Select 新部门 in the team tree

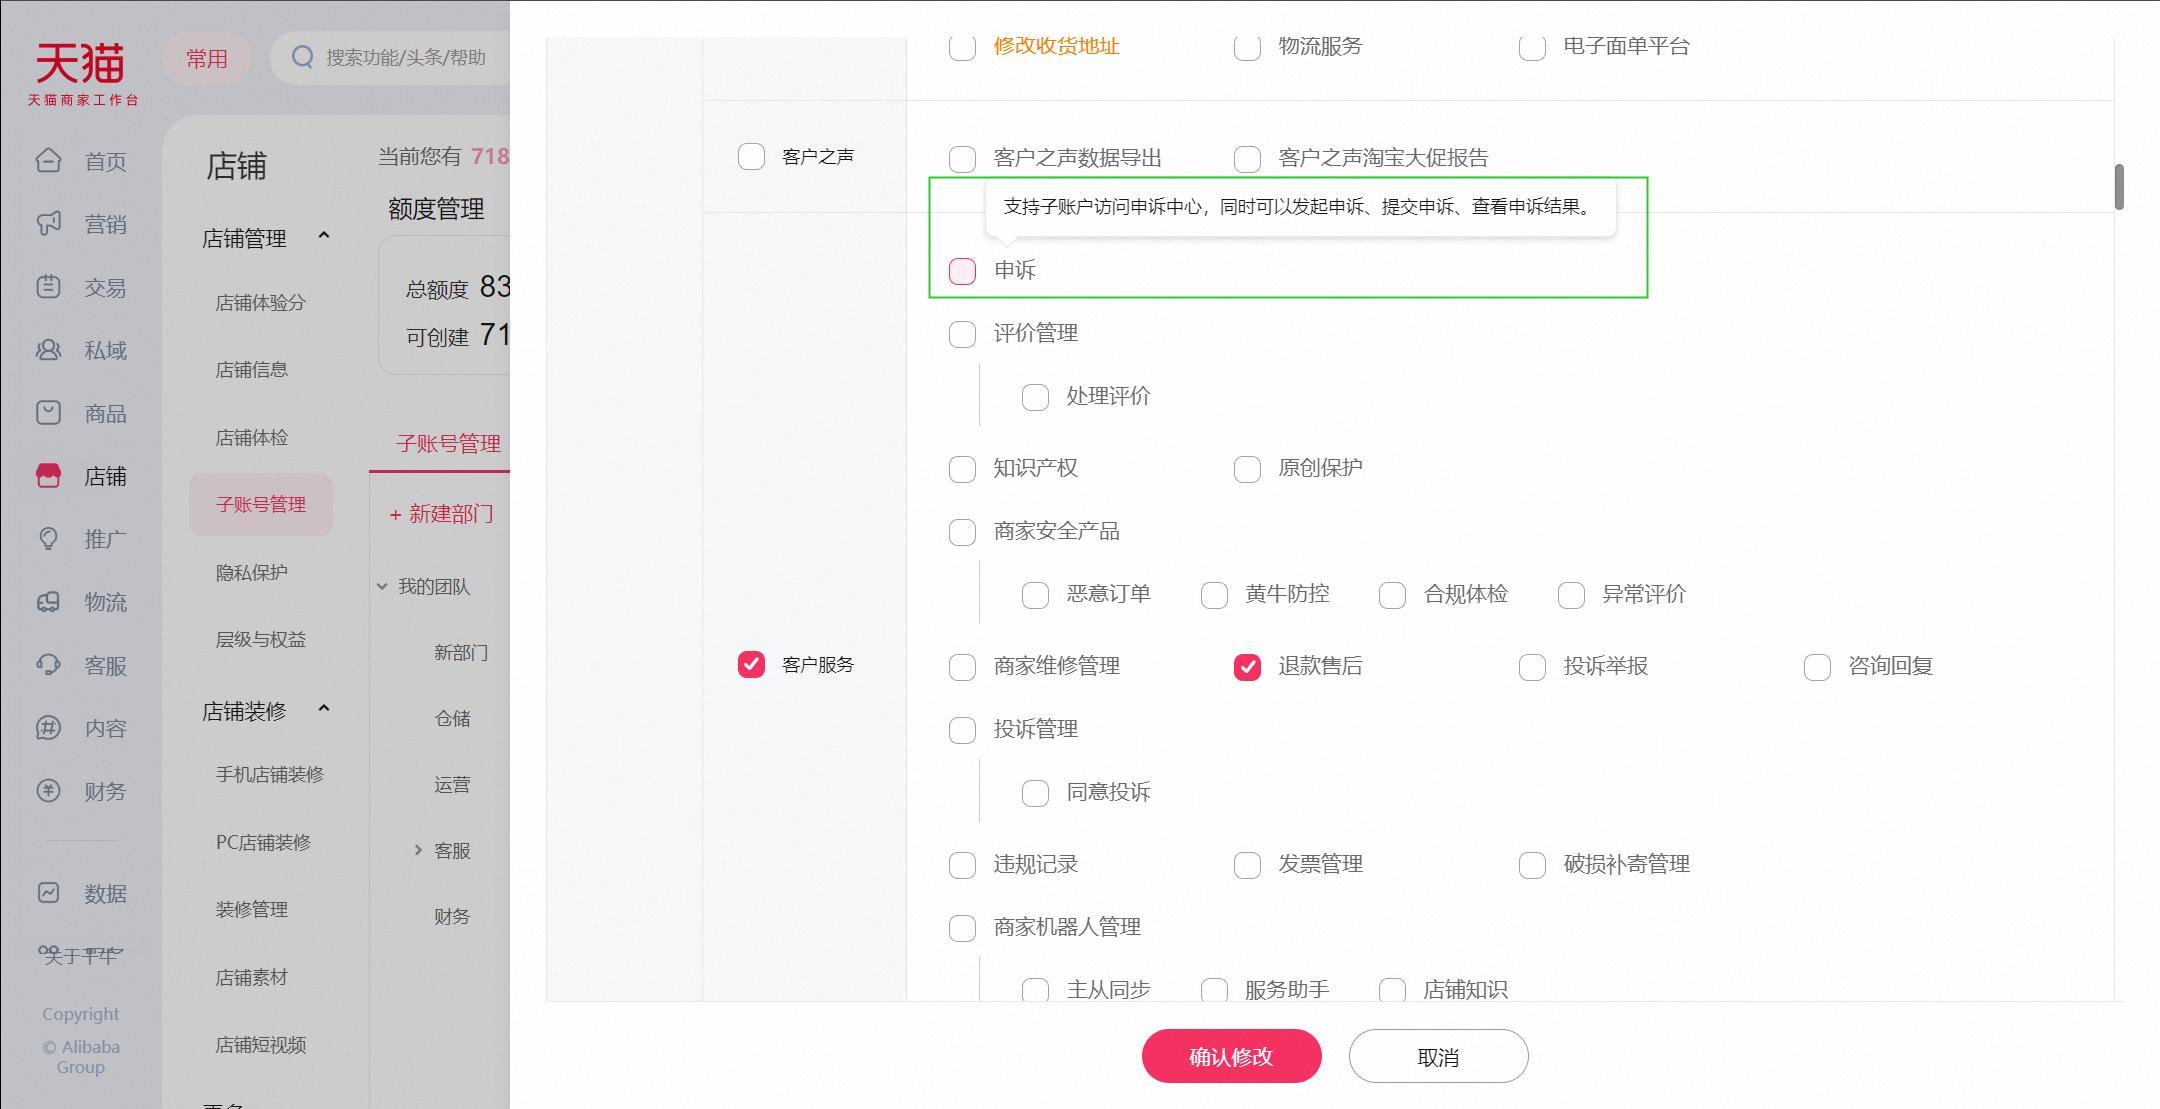pyautogui.click(x=461, y=652)
